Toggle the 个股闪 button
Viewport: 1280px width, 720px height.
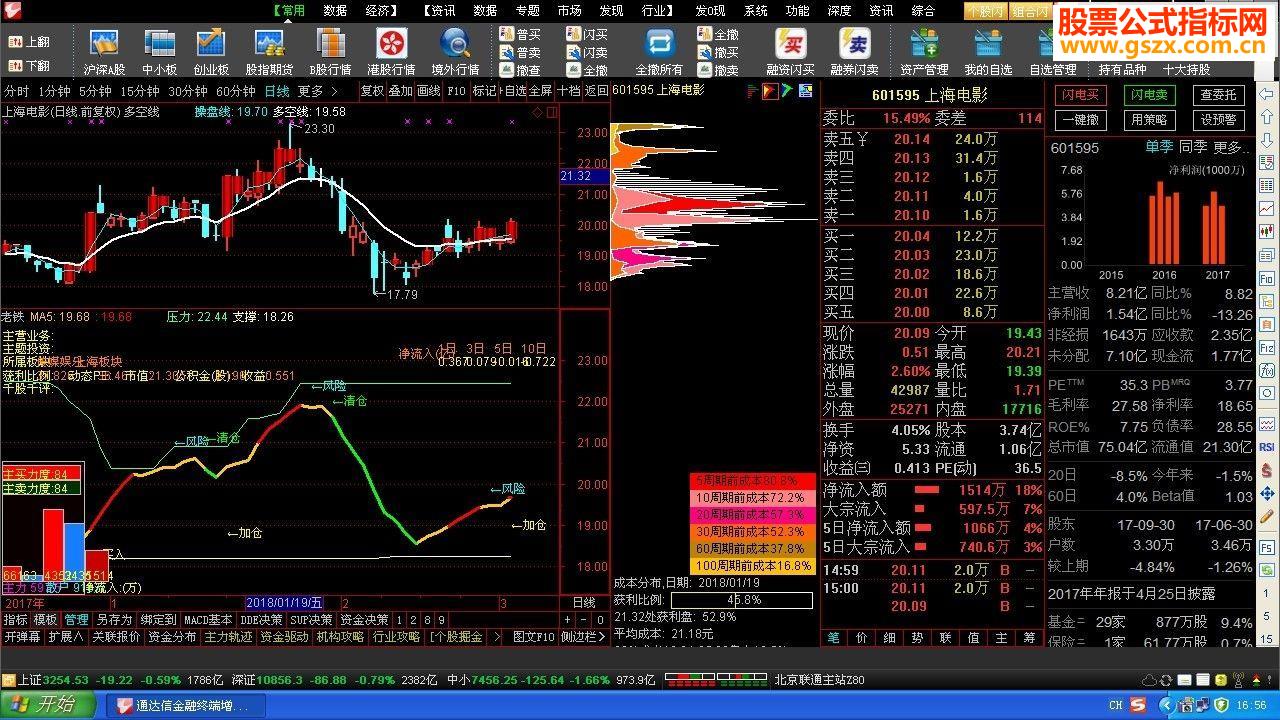click(985, 11)
